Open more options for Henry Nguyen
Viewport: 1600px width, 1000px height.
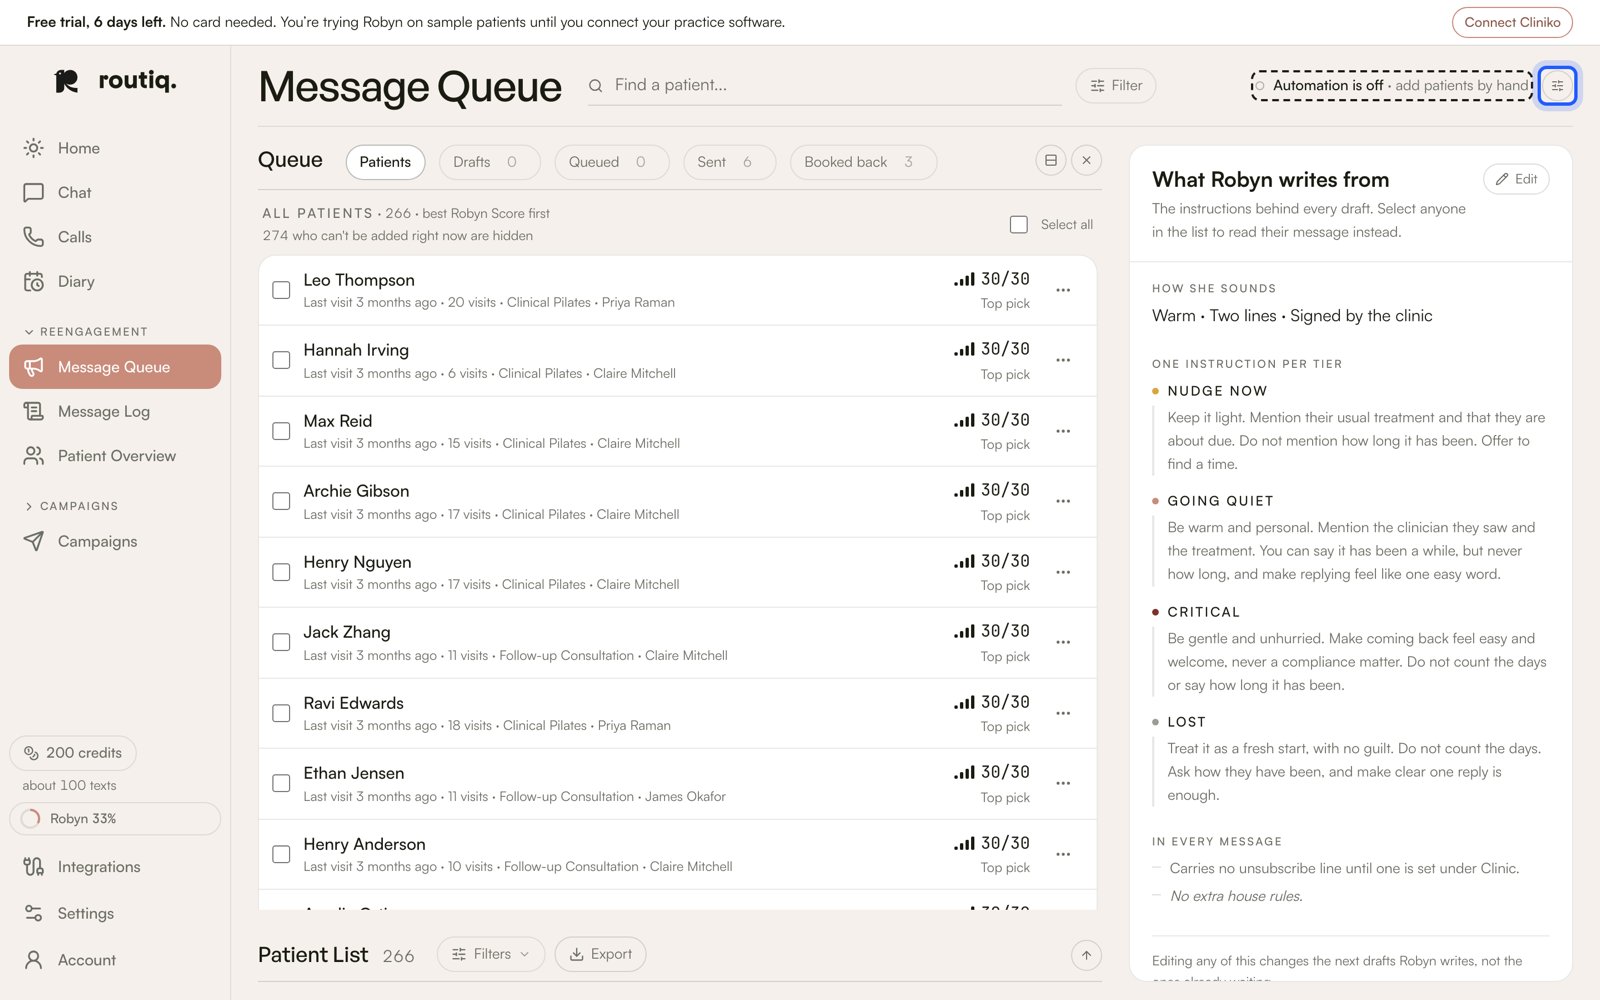[x=1063, y=572]
